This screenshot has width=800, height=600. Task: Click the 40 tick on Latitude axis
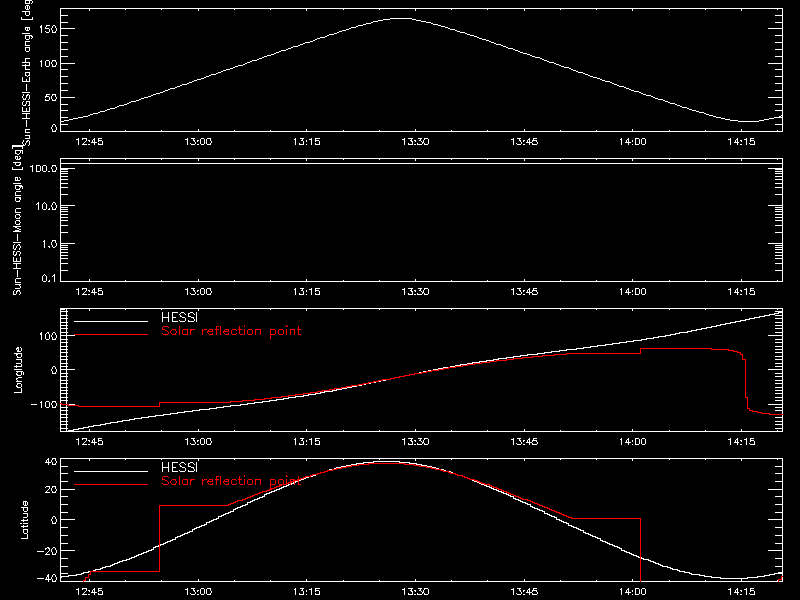pyautogui.click(x=51, y=462)
